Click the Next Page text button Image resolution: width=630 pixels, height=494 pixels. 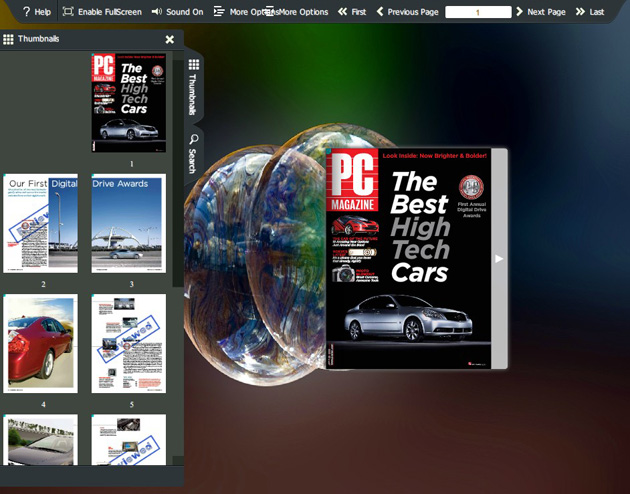(x=546, y=12)
